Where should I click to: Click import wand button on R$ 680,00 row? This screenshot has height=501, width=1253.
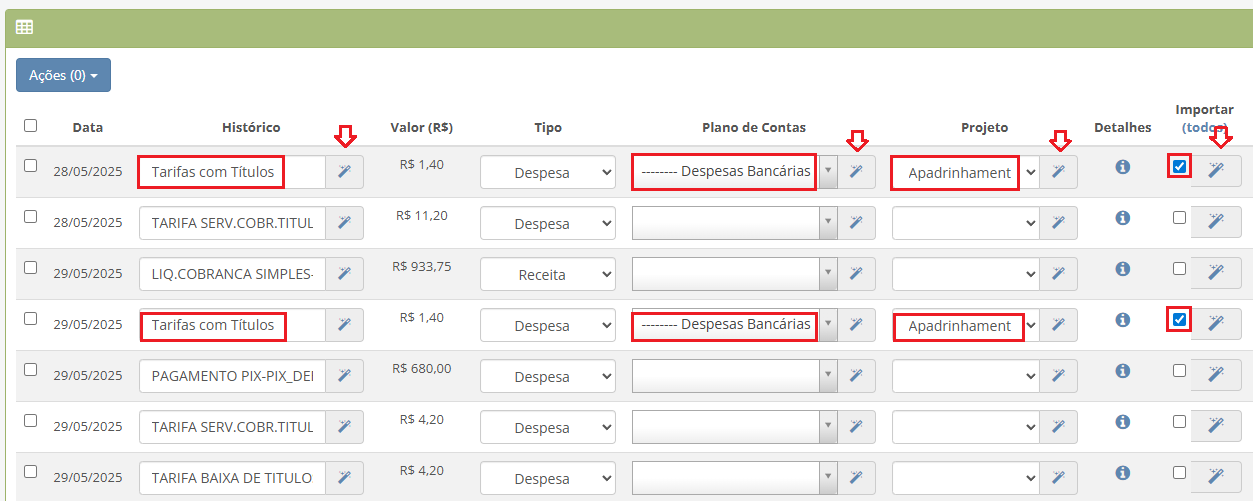coord(1216,374)
